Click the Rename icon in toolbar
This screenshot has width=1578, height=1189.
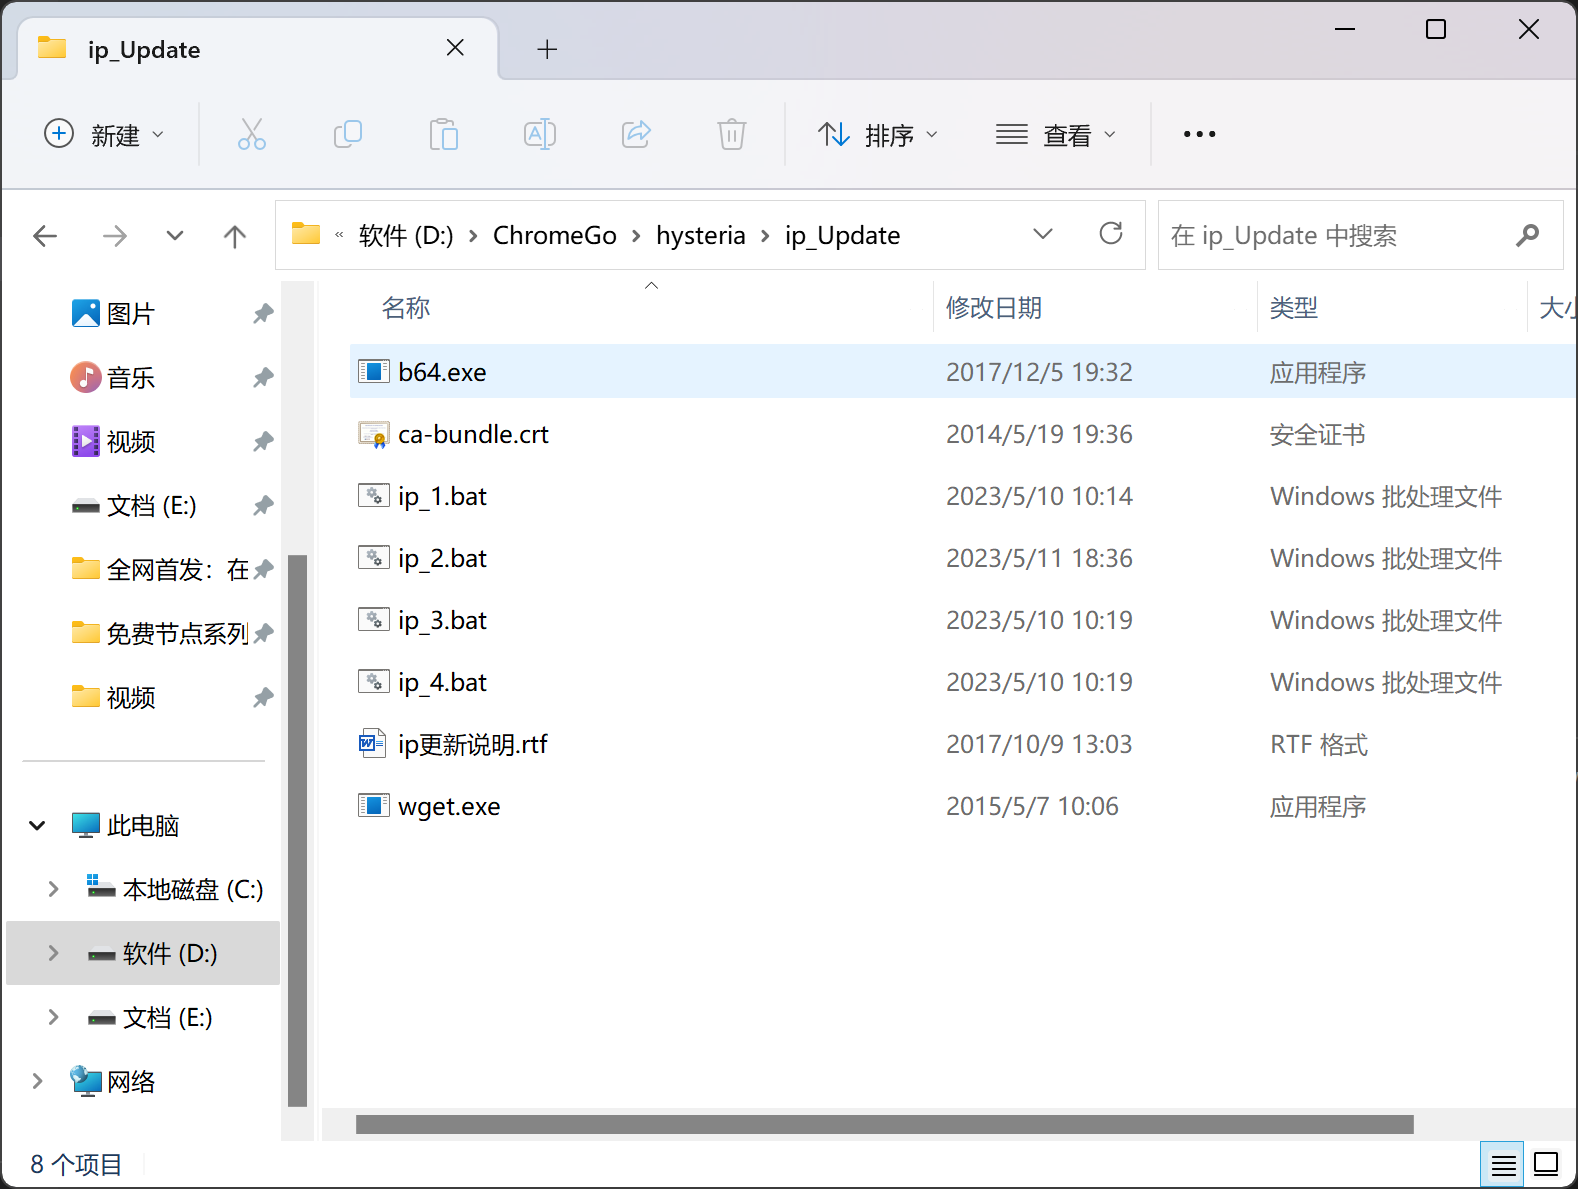(x=540, y=134)
